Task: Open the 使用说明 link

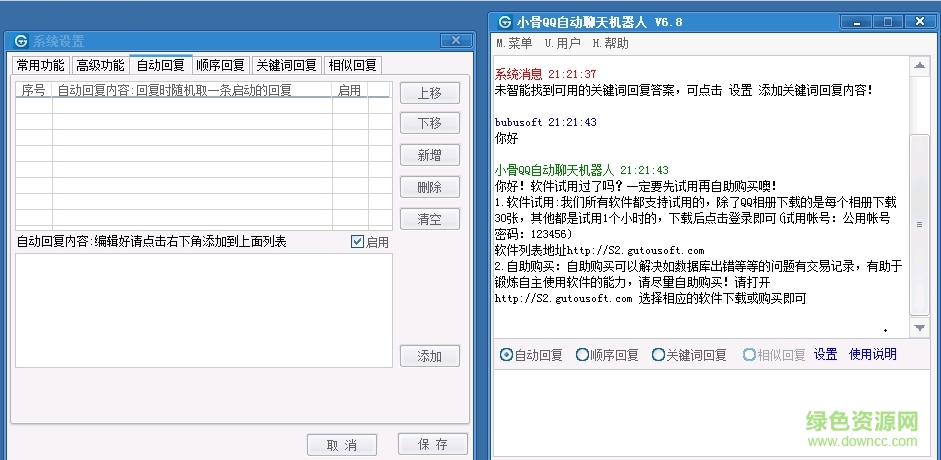Action: [872, 355]
